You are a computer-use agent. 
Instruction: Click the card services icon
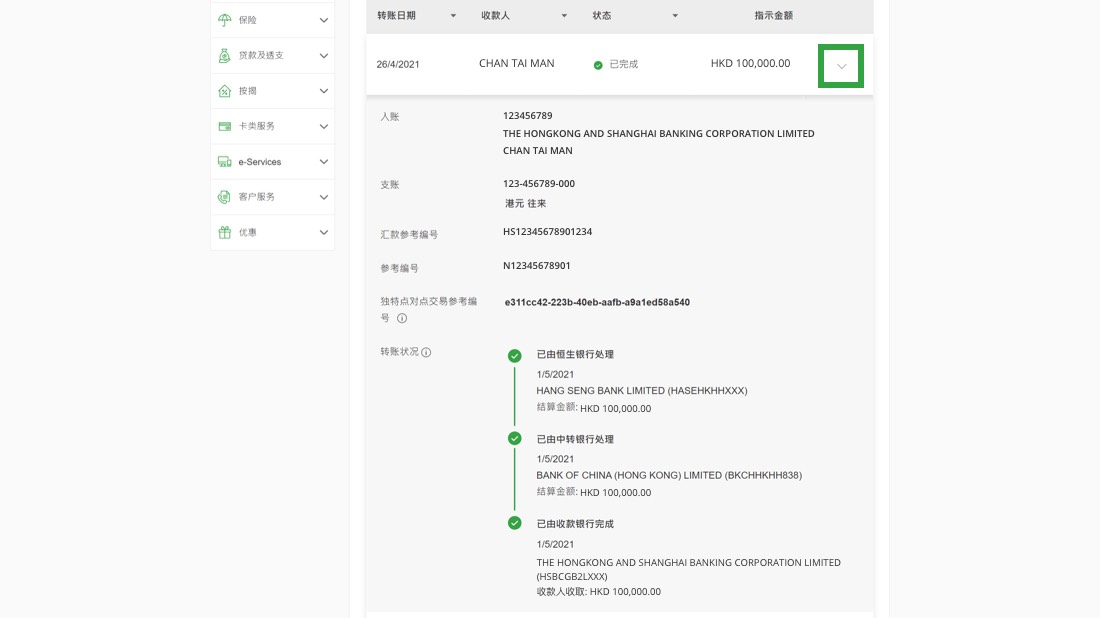click(224, 126)
